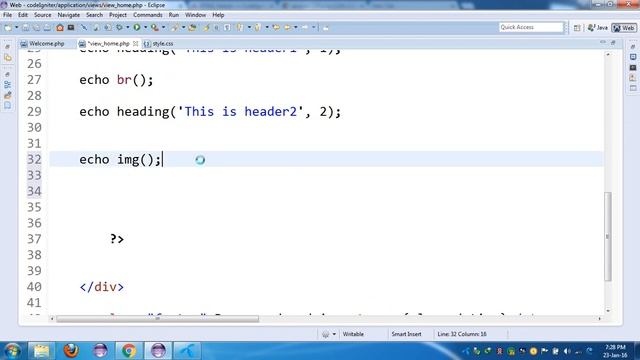Click the Line 32 Column status field
This screenshot has height=360, width=640.
pos(462,334)
